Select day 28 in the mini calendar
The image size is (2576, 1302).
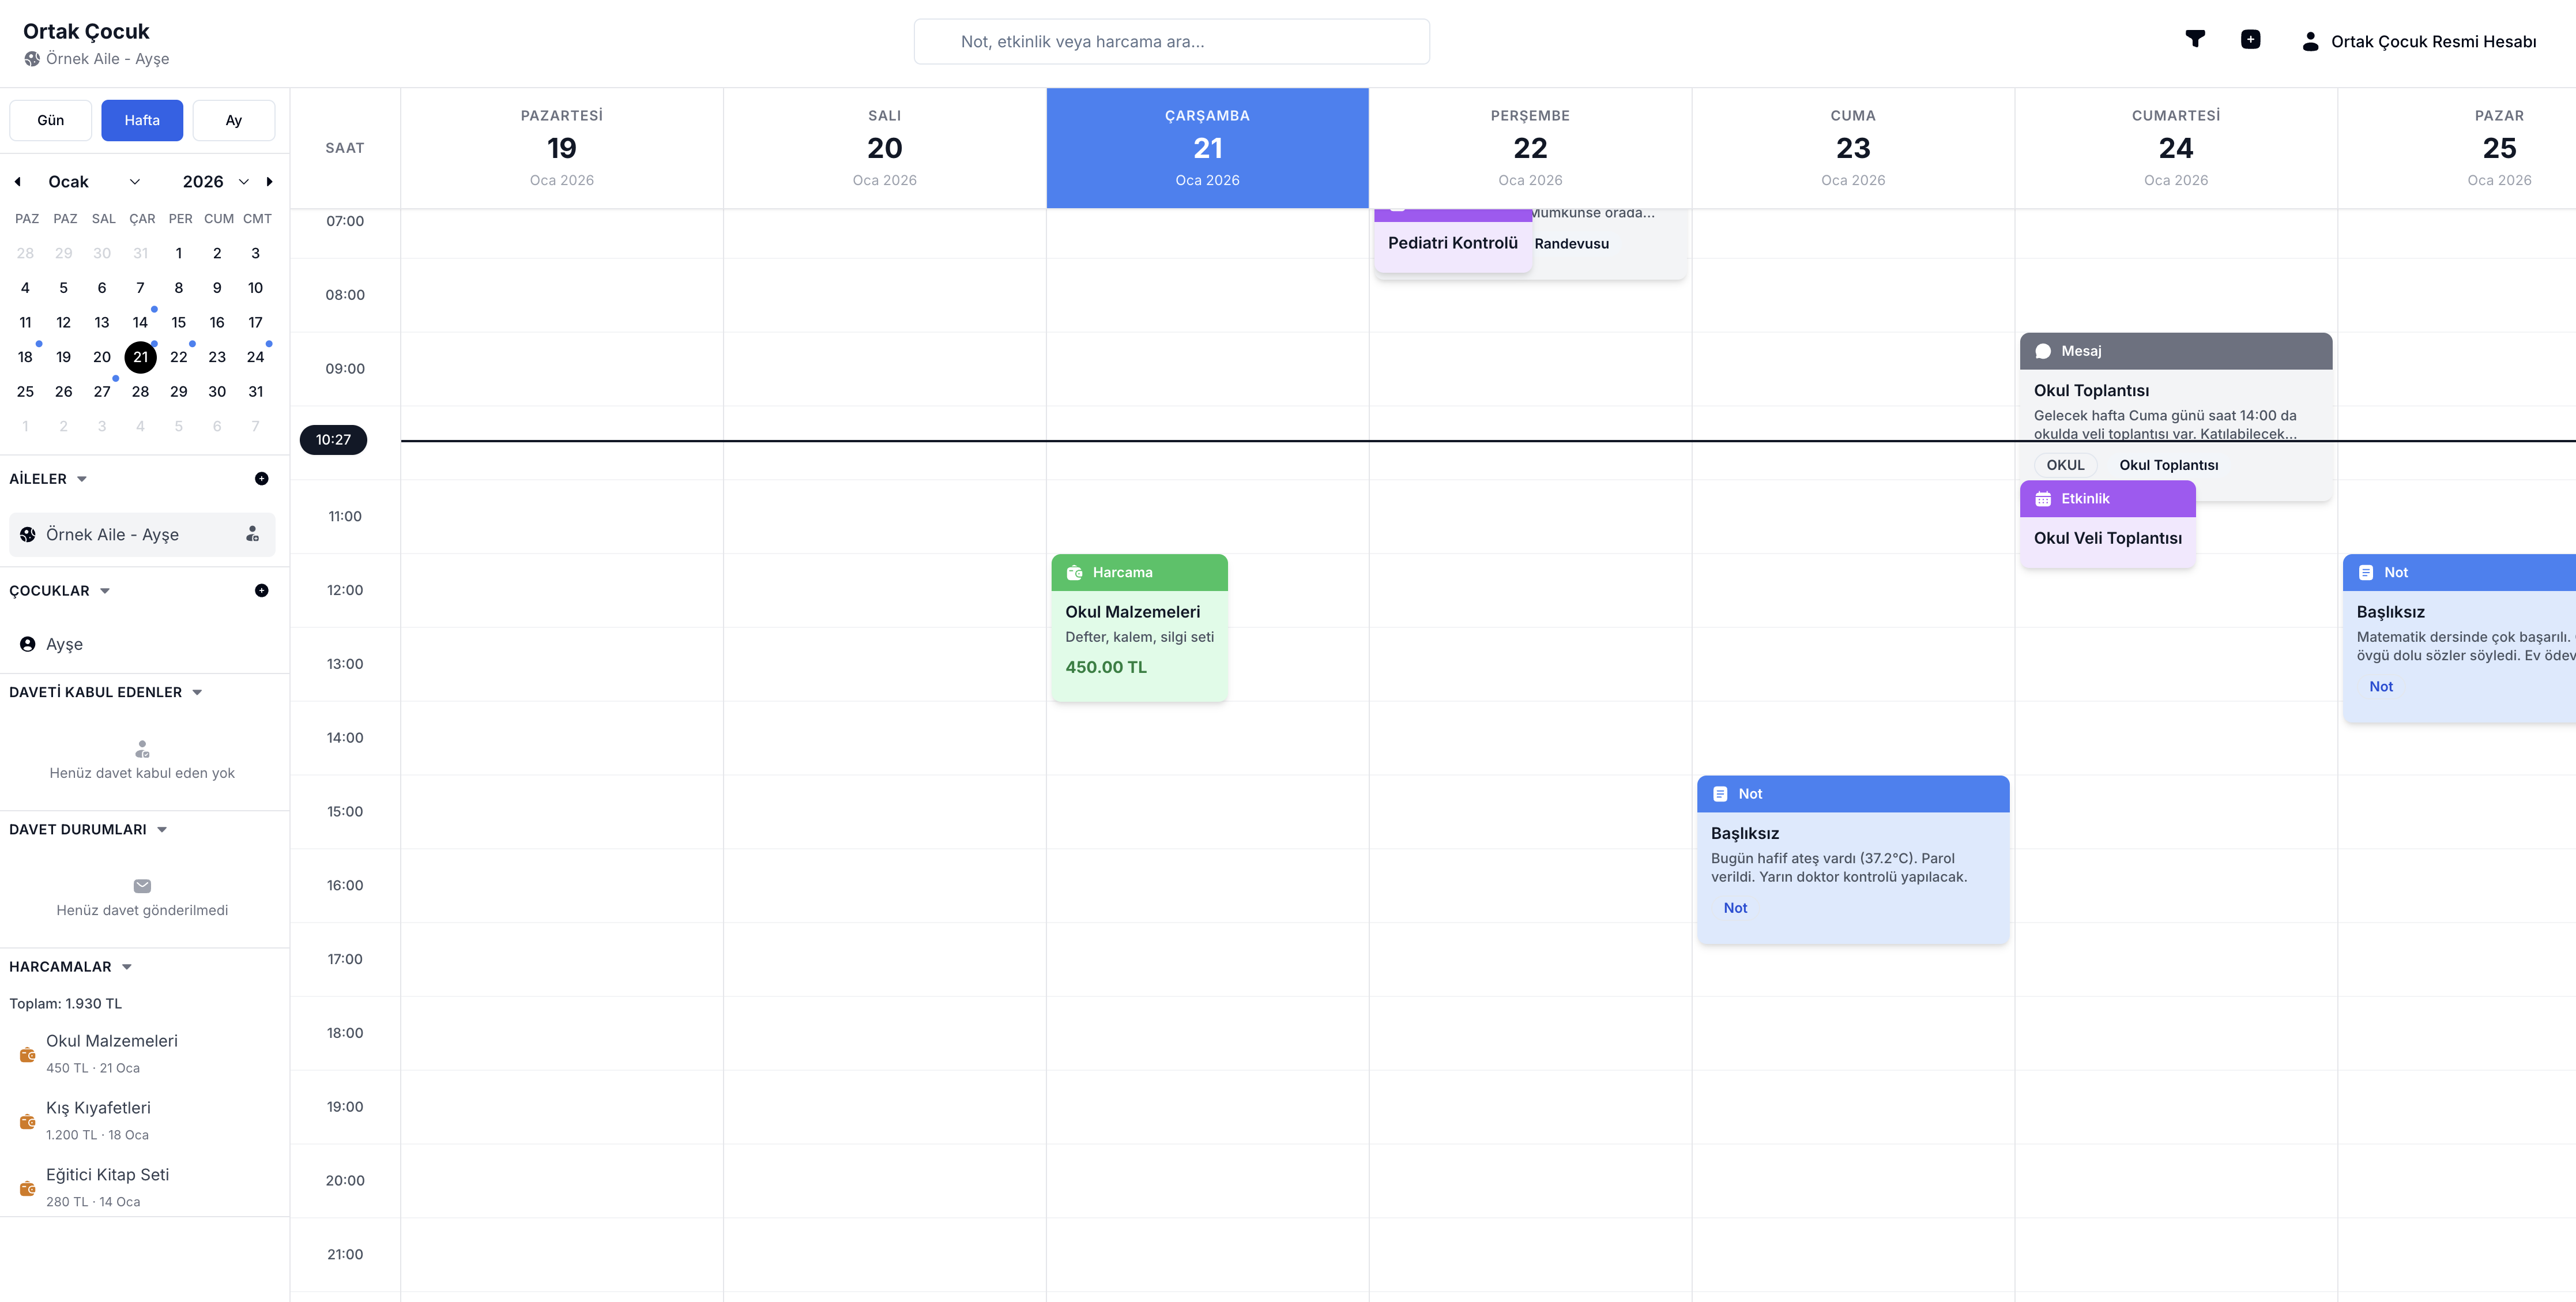pyautogui.click(x=140, y=392)
